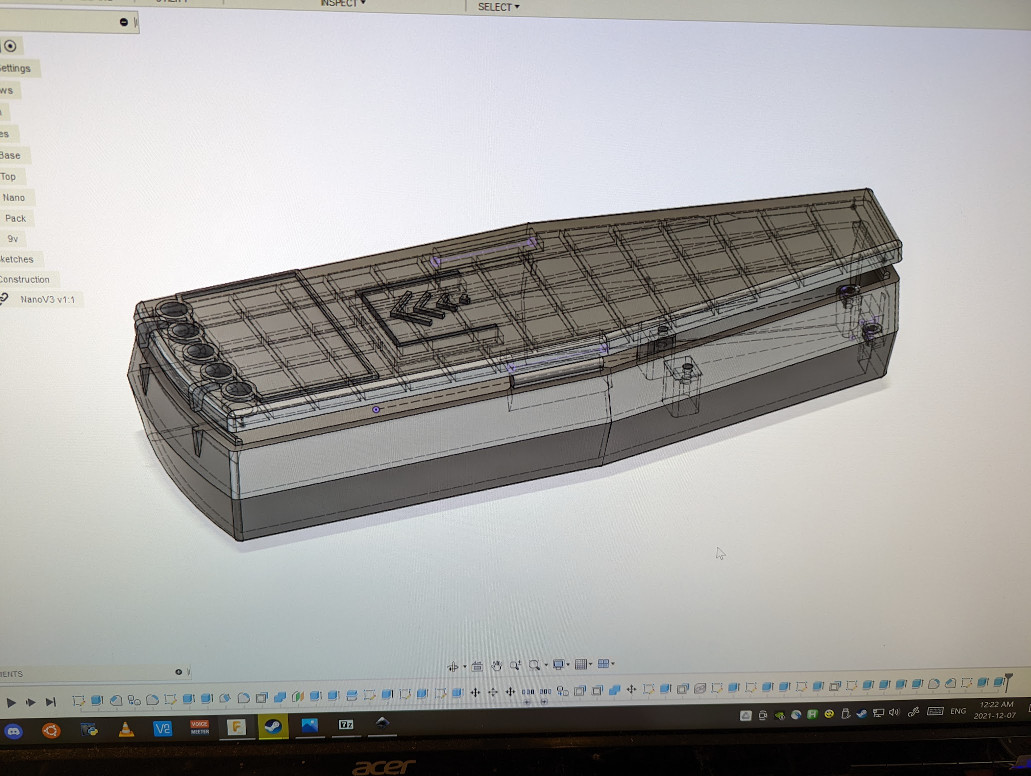Select the first sketch feature in the timeline
Viewport: 1031px width, 776px height.
point(79,700)
